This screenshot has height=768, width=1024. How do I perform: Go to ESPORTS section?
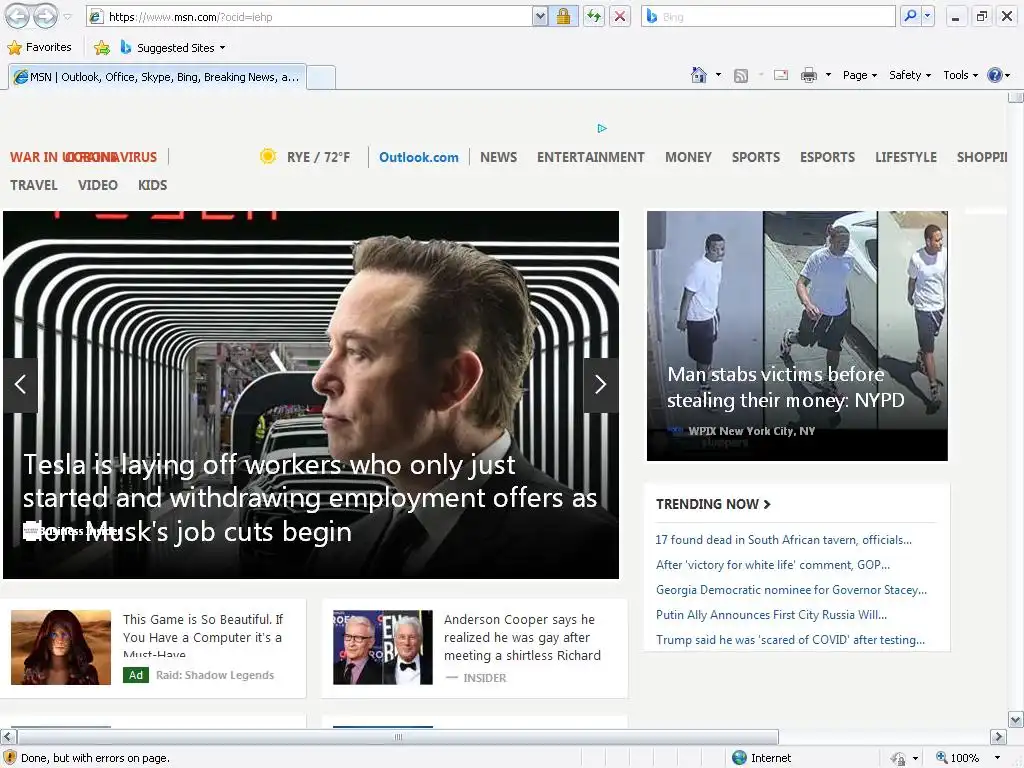click(827, 157)
